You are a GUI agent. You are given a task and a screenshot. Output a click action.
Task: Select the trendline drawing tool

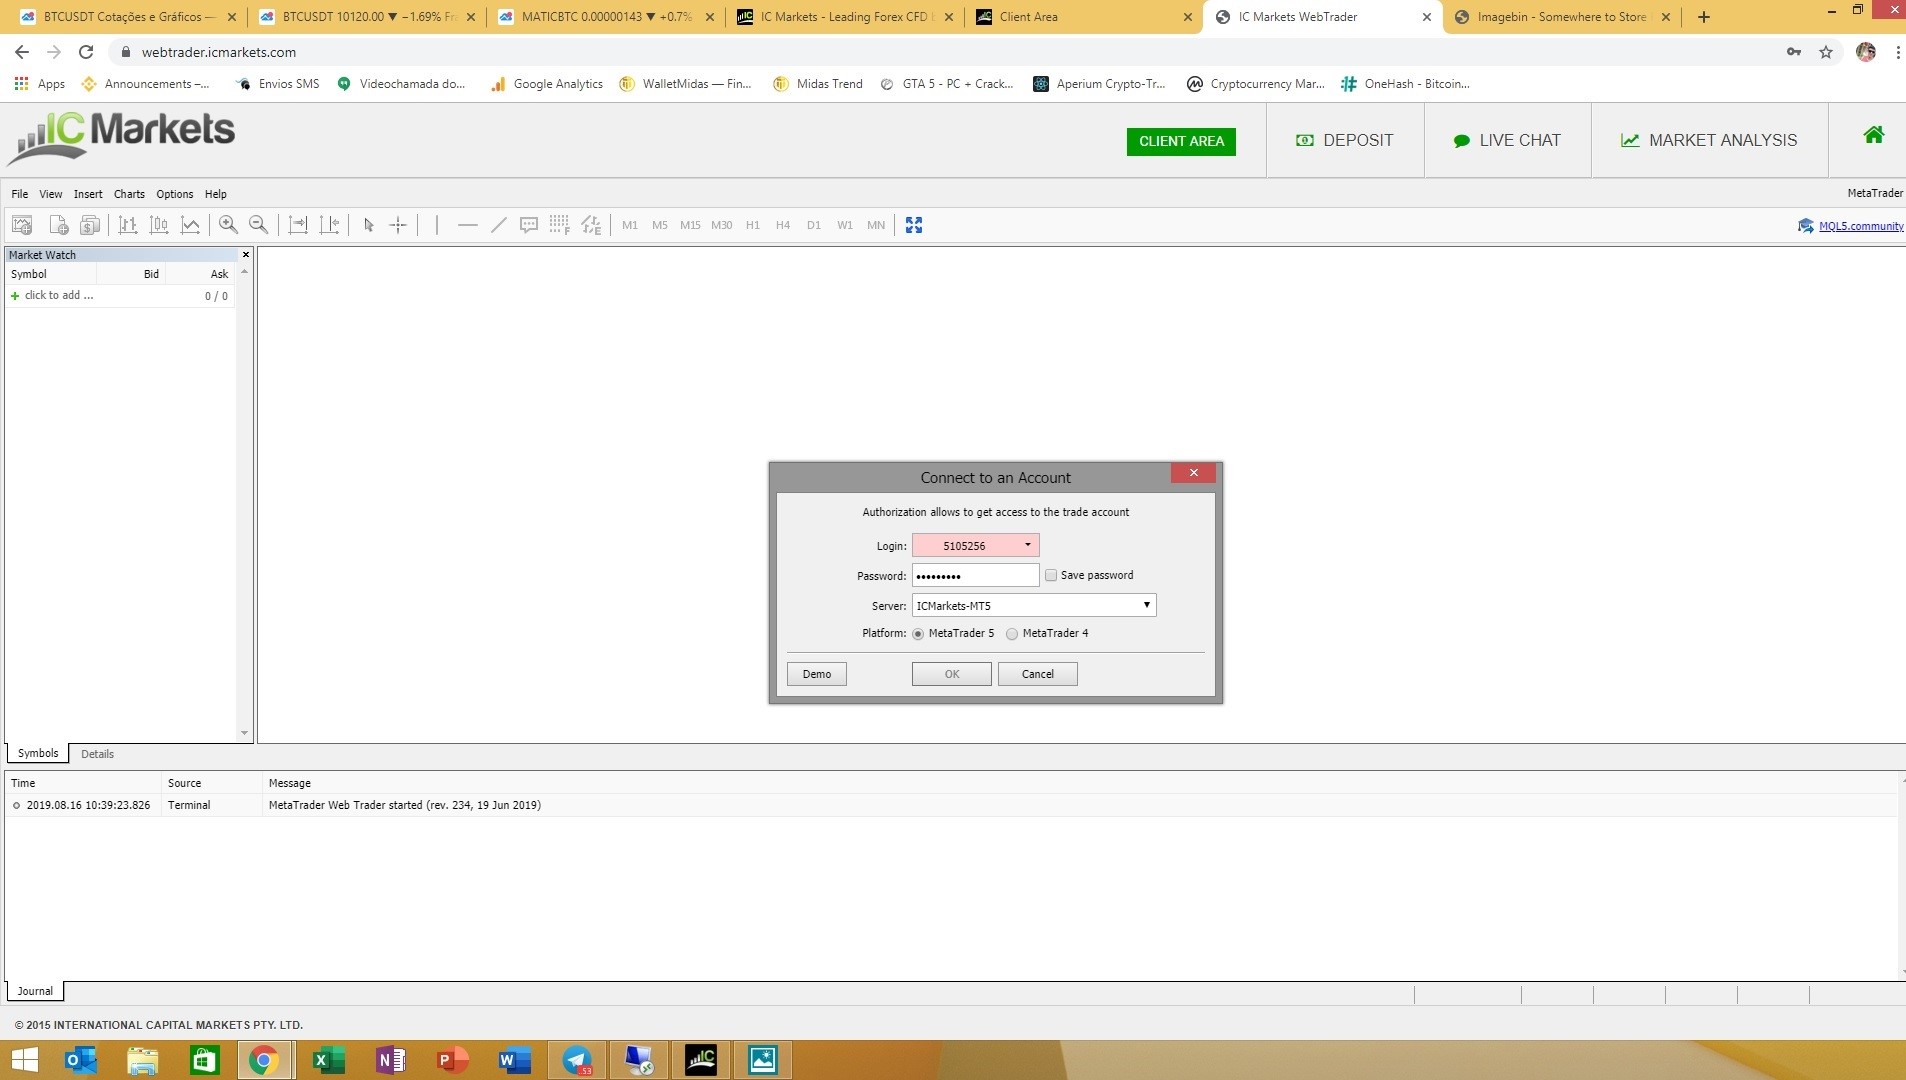[x=498, y=225]
